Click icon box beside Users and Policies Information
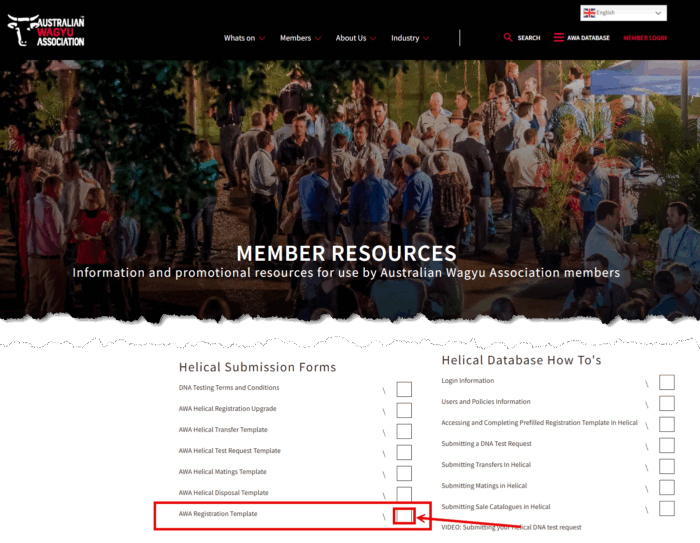This screenshot has width=700, height=543. coord(667,404)
